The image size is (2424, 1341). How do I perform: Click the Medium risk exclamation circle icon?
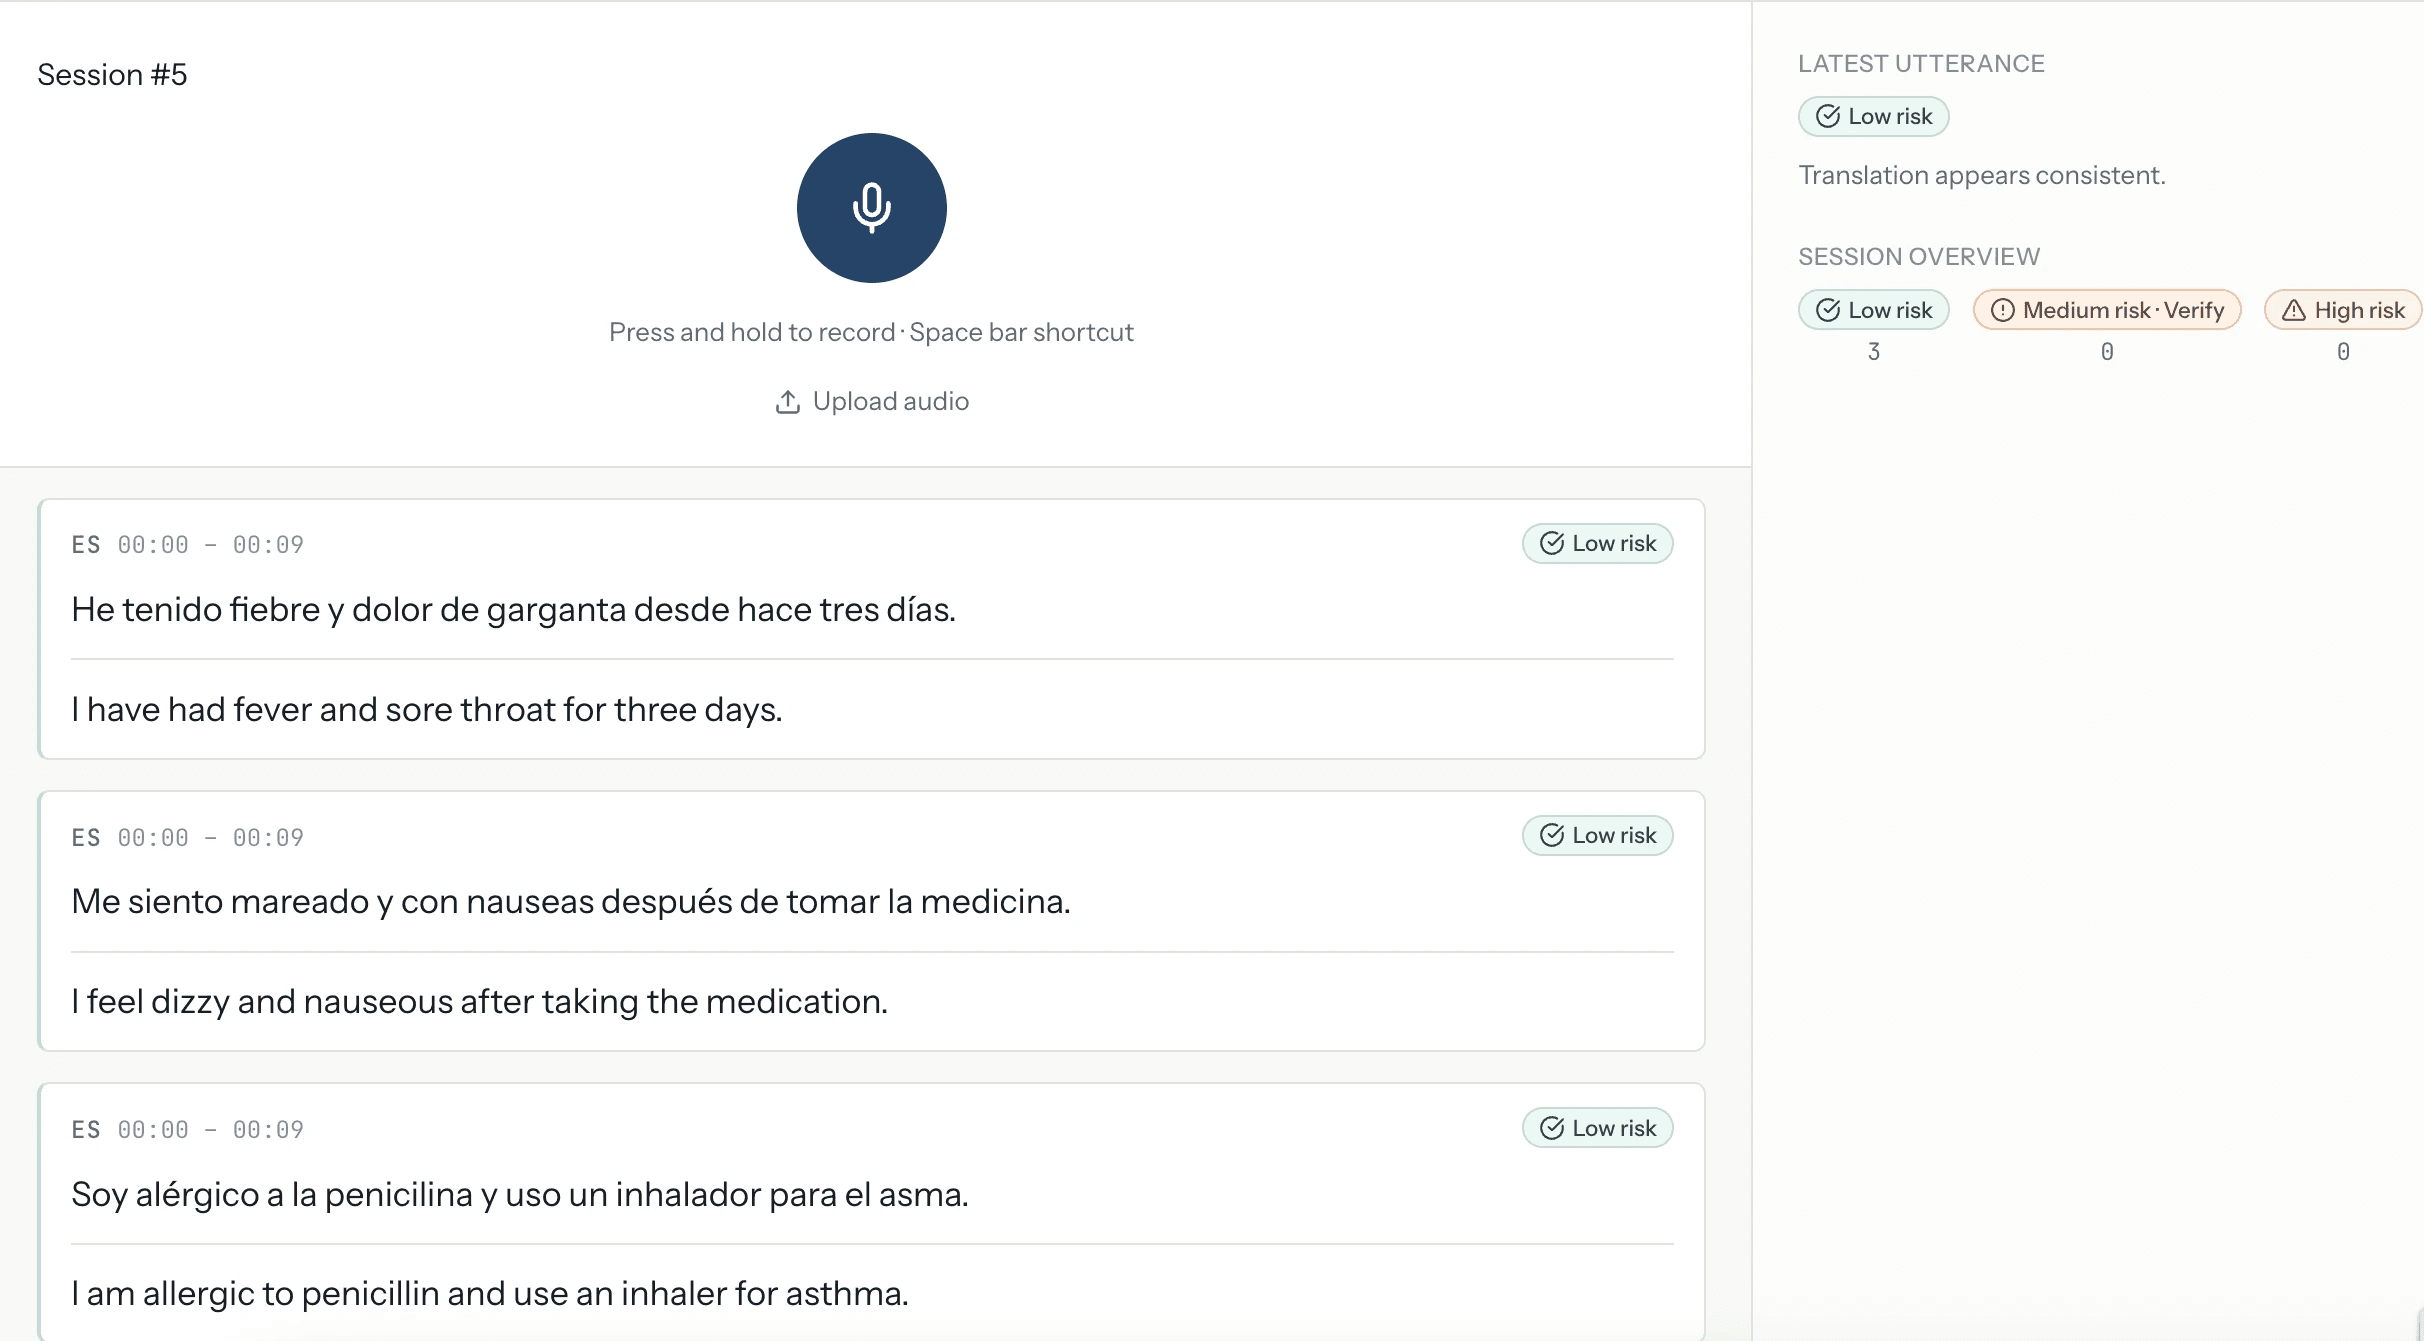click(x=2002, y=310)
